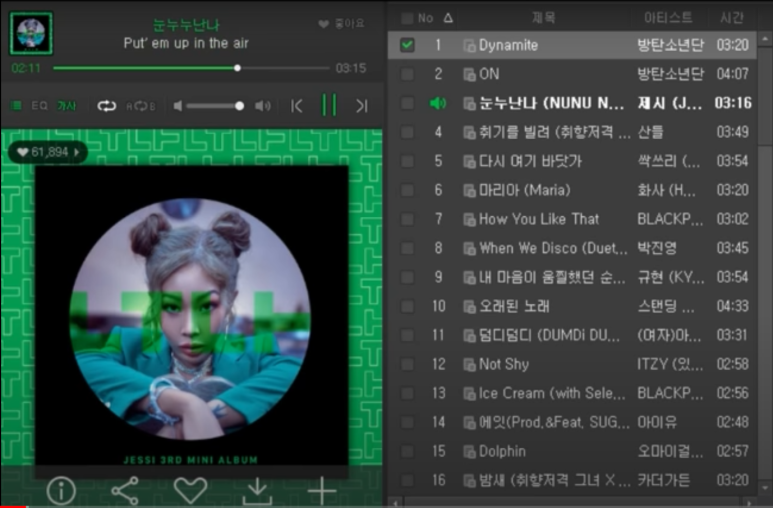
Task: Expand likes with the arrow beside 61,894
Action: (x=76, y=152)
